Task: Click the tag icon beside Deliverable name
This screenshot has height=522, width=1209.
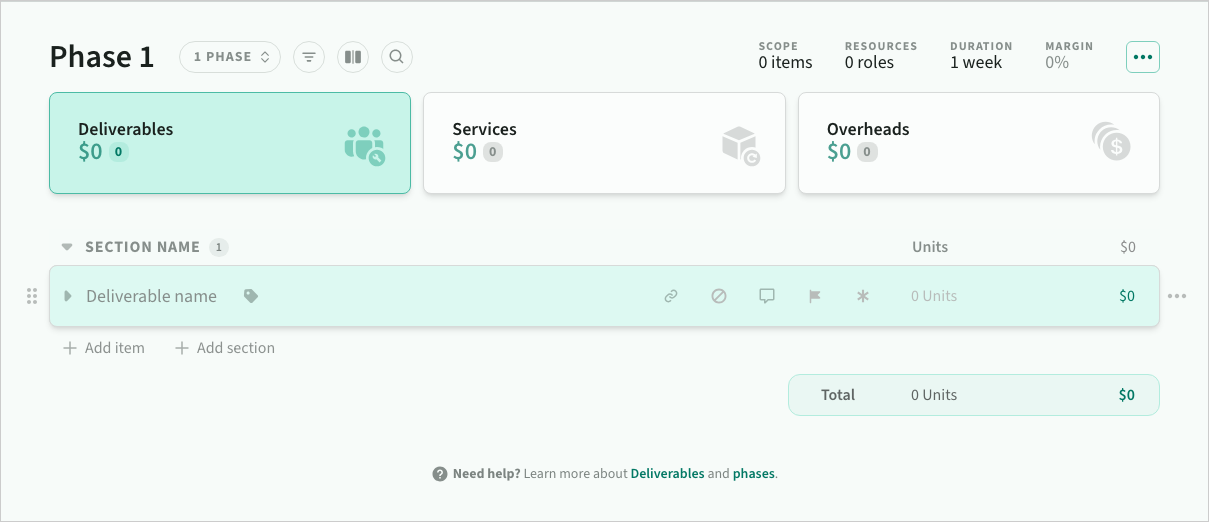Action: pos(251,296)
